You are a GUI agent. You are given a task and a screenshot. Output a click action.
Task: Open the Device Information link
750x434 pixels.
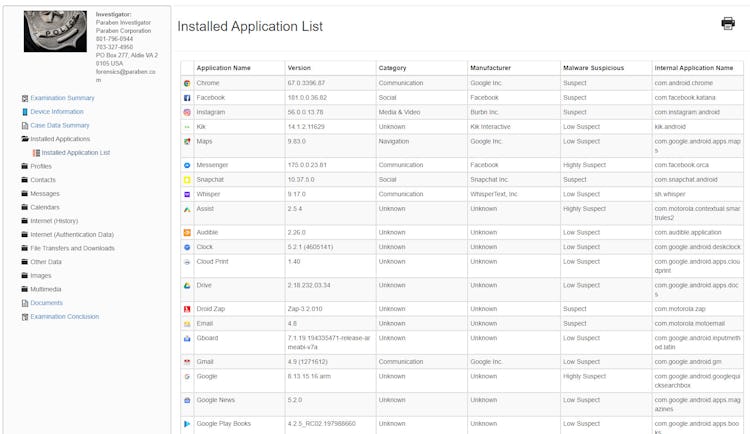click(57, 112)
